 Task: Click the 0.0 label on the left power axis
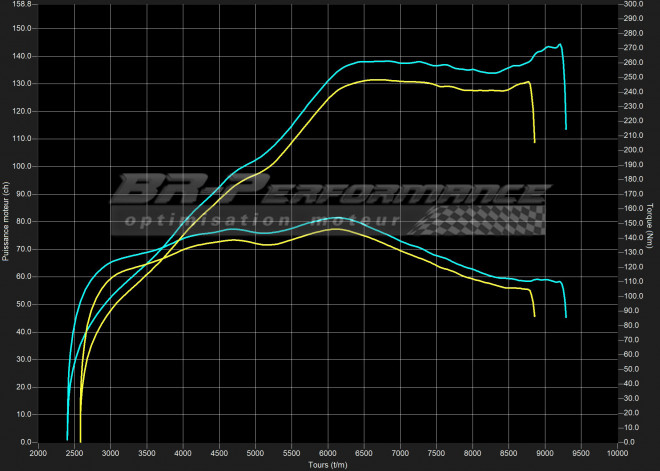tap(25, 442)
